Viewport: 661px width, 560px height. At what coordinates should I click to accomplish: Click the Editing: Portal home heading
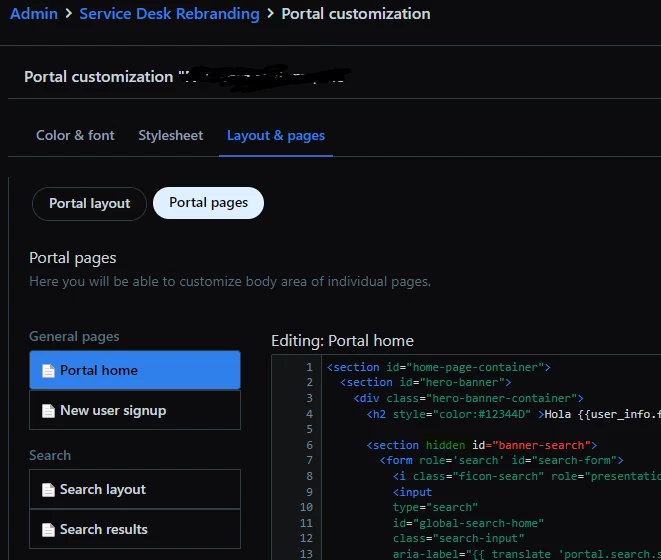[x=342, y=341]
